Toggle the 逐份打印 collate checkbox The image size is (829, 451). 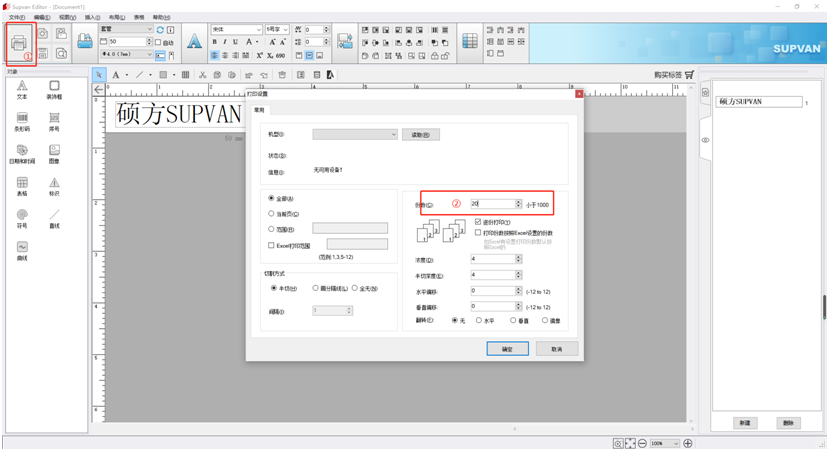pyautogui.click(x=478, y=222)
